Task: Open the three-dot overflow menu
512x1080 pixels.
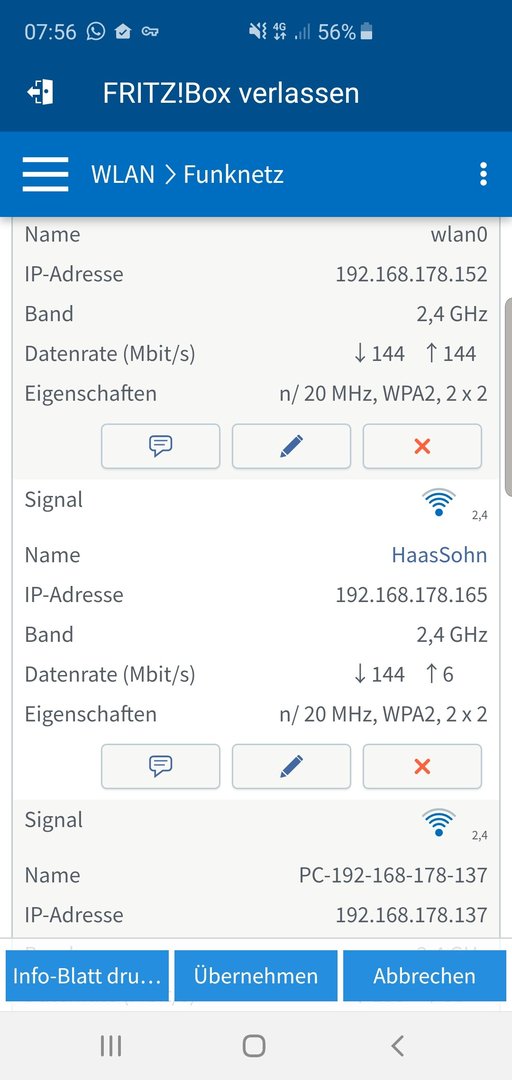Action: click(x=484, y=174)
